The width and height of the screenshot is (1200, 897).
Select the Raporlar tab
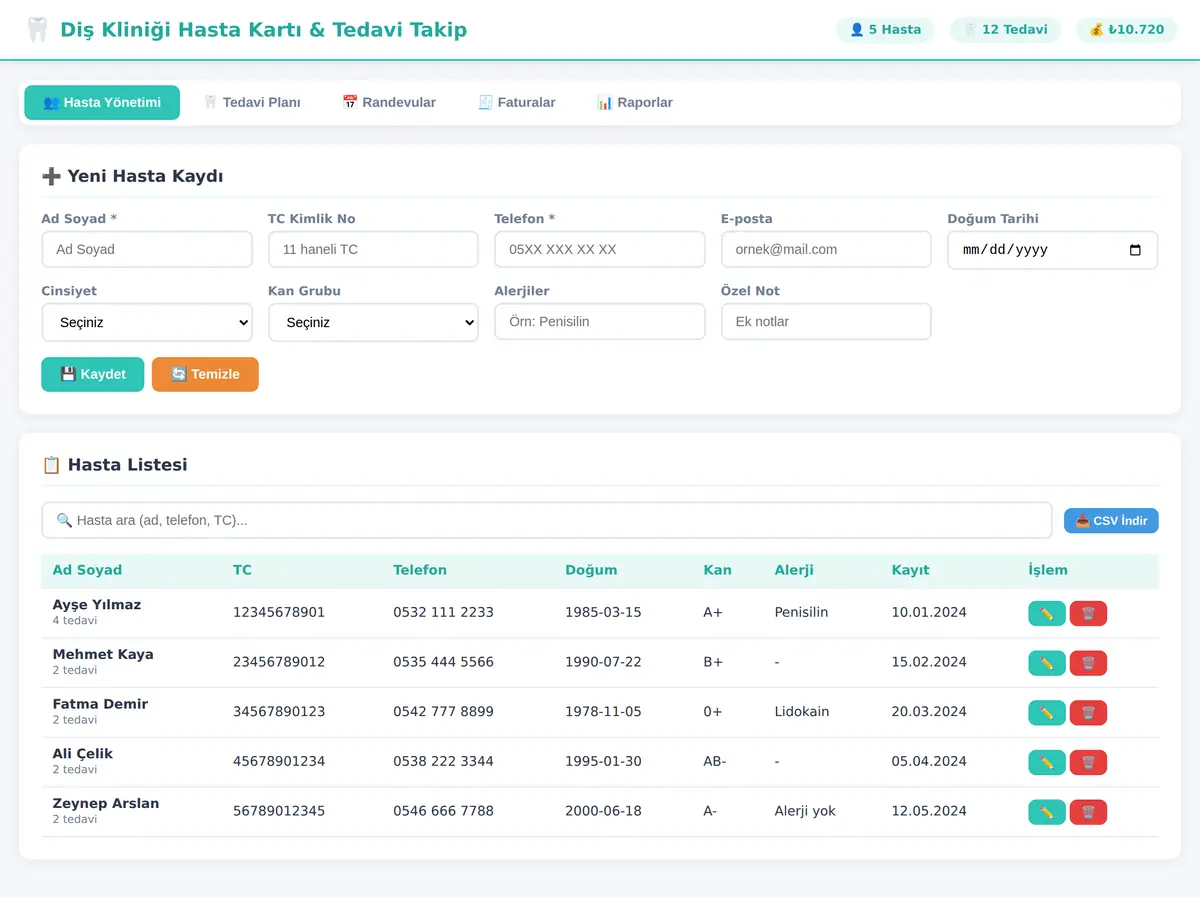tap(635, 102)
